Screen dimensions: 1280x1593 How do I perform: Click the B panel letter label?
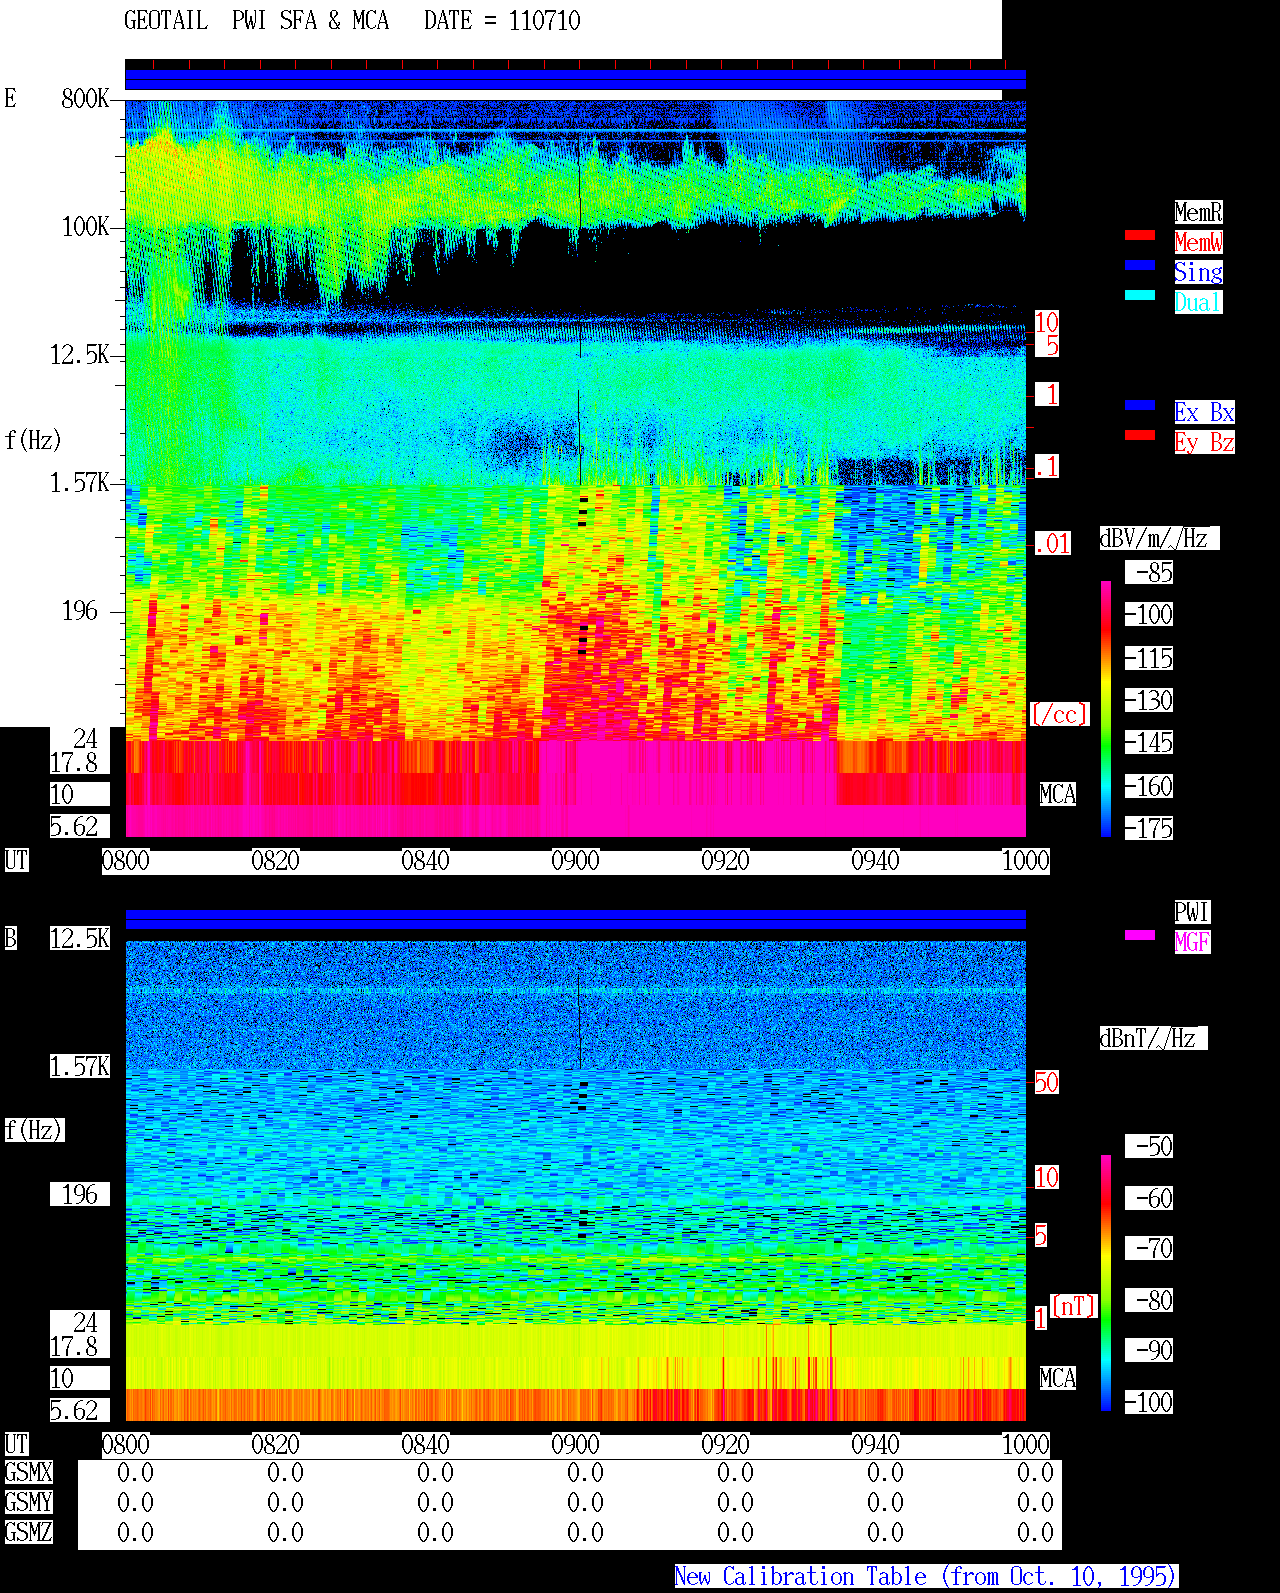click(11, 938)
